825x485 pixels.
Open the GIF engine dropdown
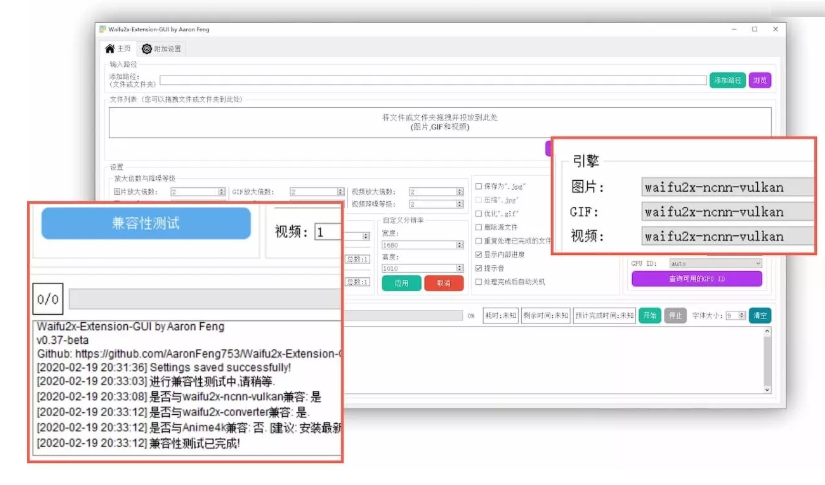pos(727,212)
